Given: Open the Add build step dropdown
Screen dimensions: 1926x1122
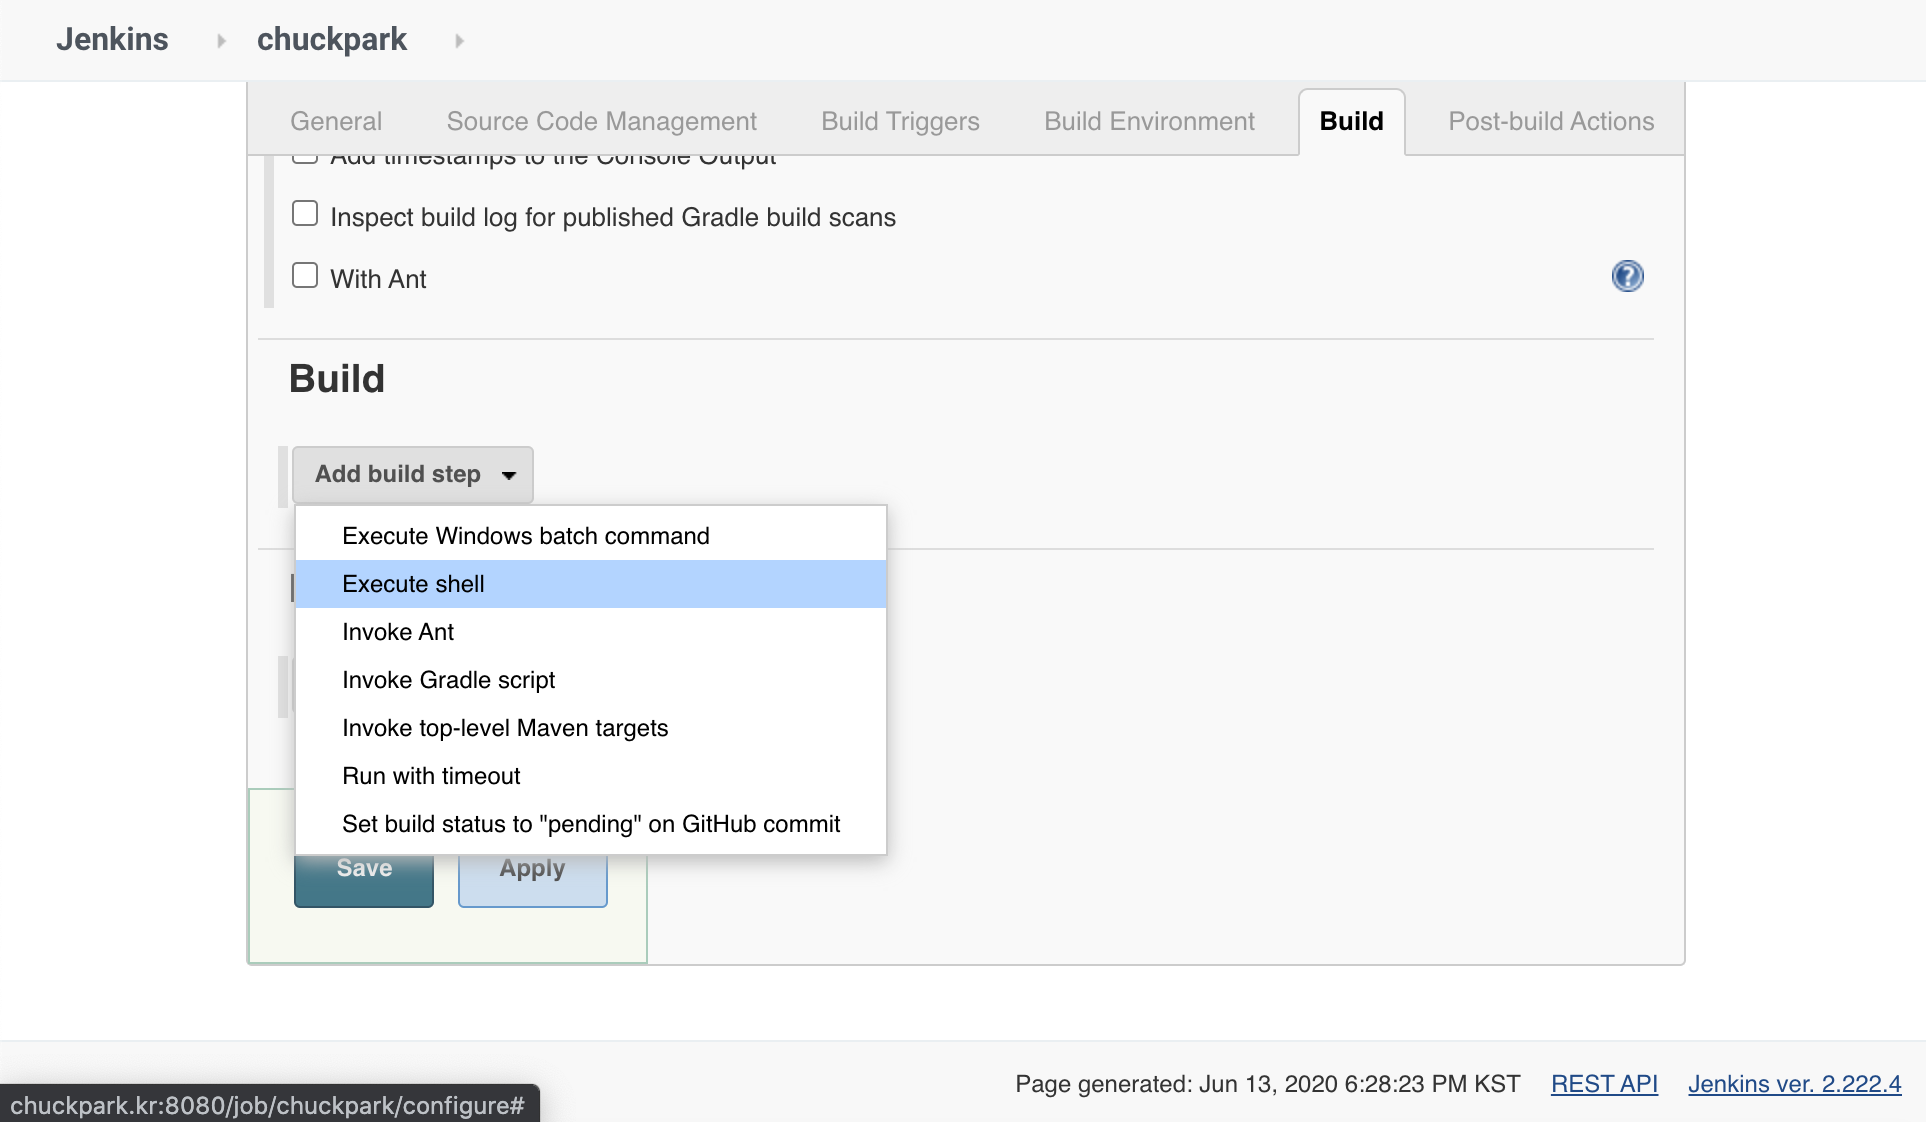Looking at the screenshot, I should (413, 474).
